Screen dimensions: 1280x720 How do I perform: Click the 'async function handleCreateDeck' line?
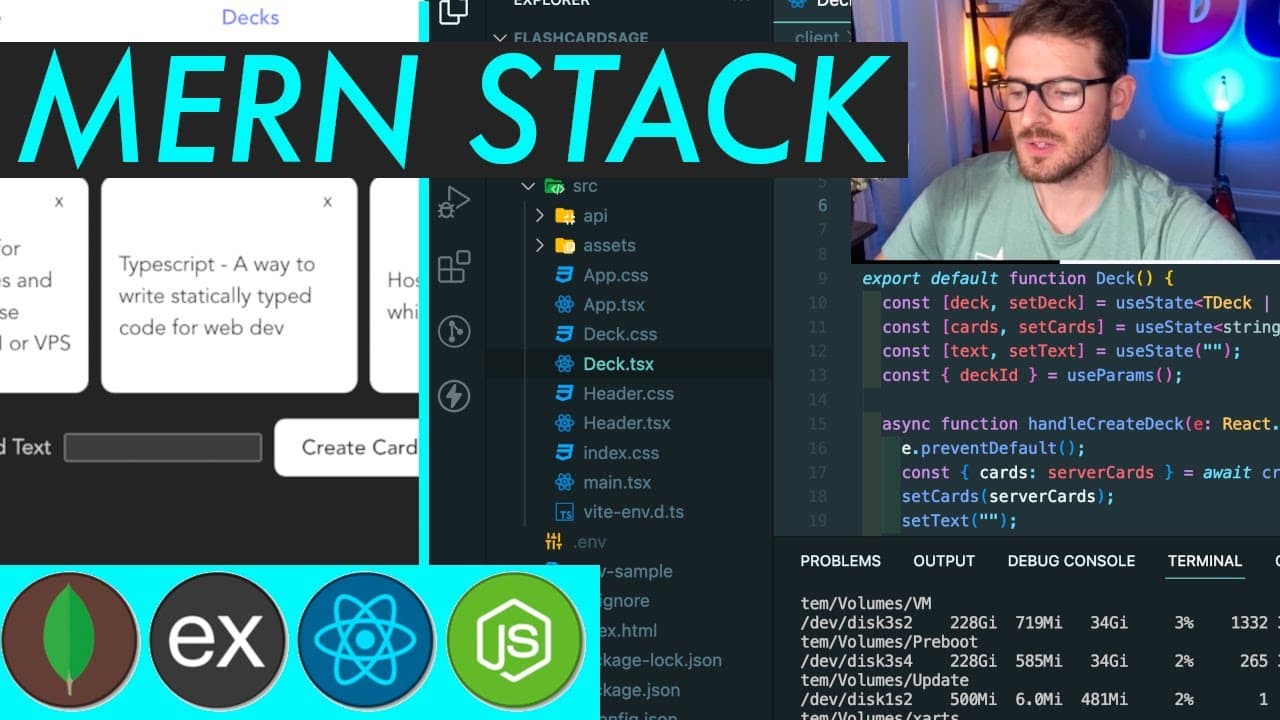1080,424
